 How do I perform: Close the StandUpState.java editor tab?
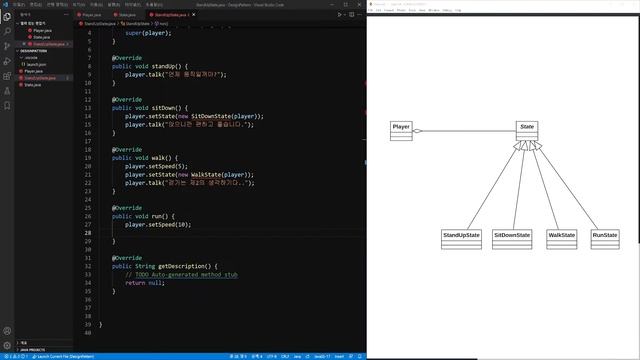(194, 15)
